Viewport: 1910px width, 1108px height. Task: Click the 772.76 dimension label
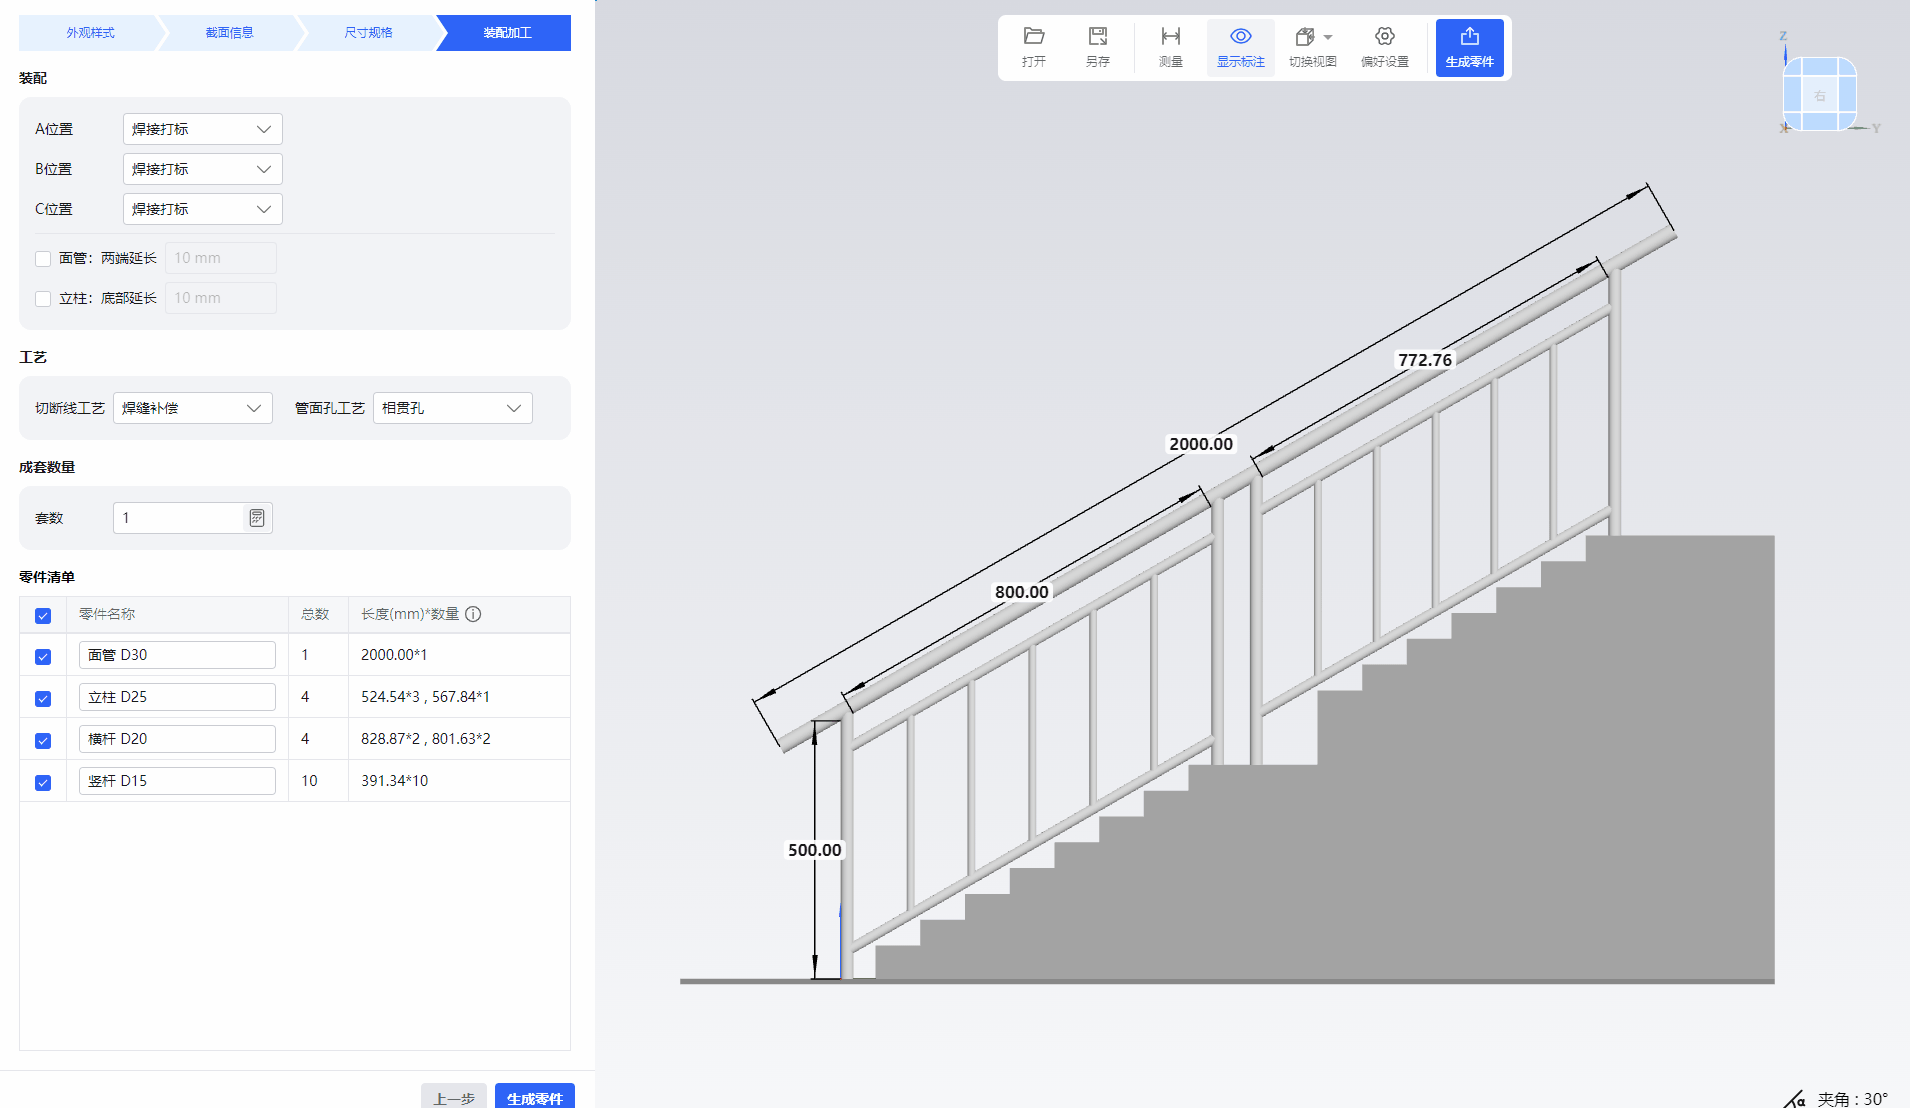1425,360
